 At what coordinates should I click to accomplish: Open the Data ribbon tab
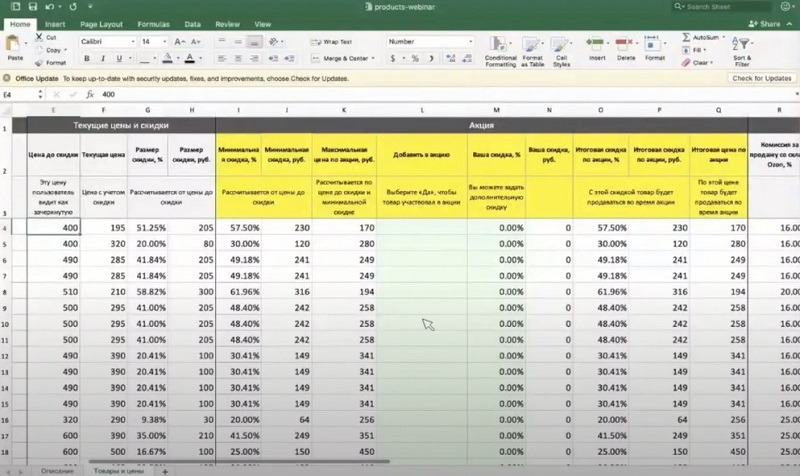[x=192, y=24]
